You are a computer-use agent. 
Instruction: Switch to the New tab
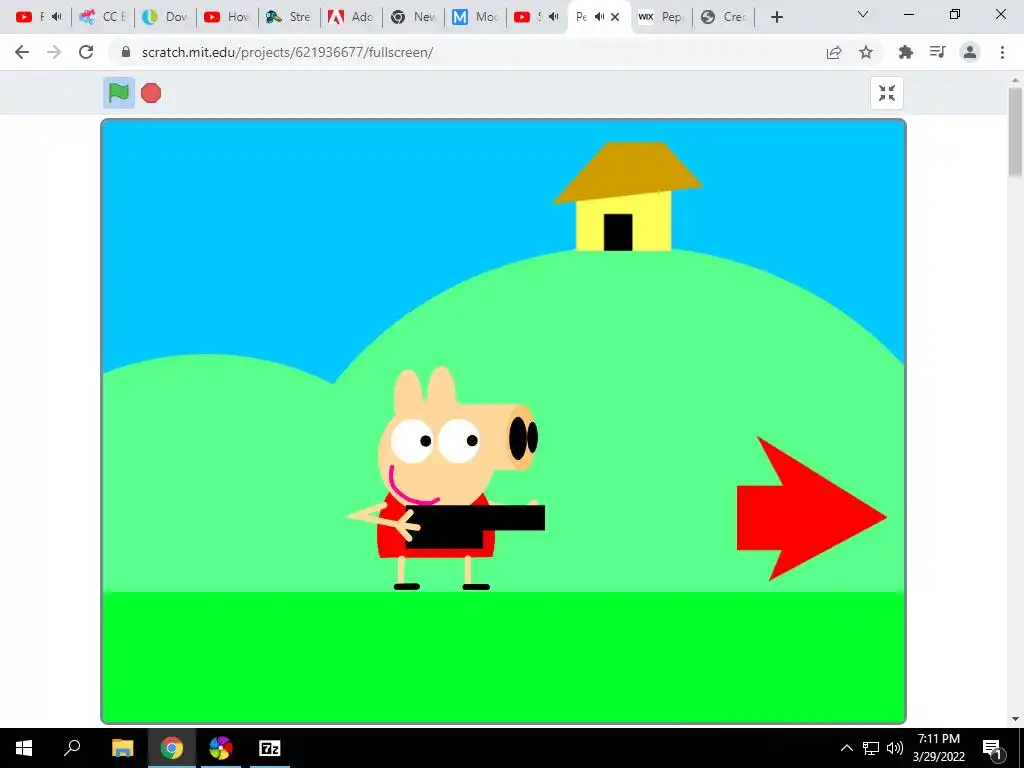(413, 17)
